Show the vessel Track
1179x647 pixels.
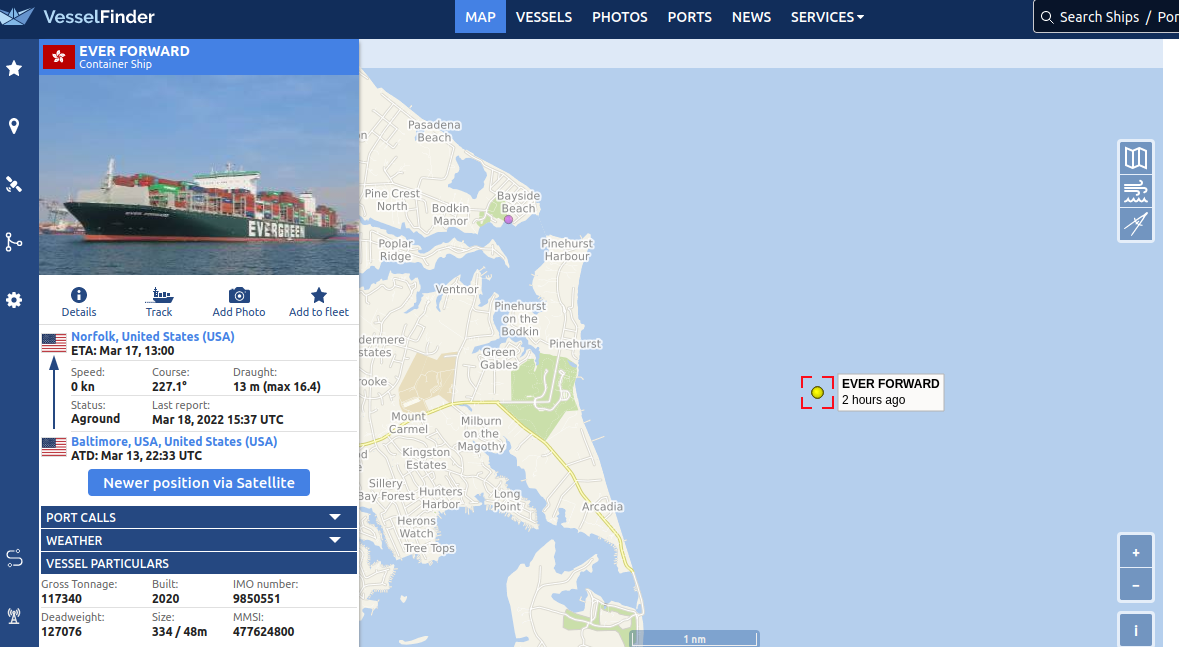click(x=159, y=302)
